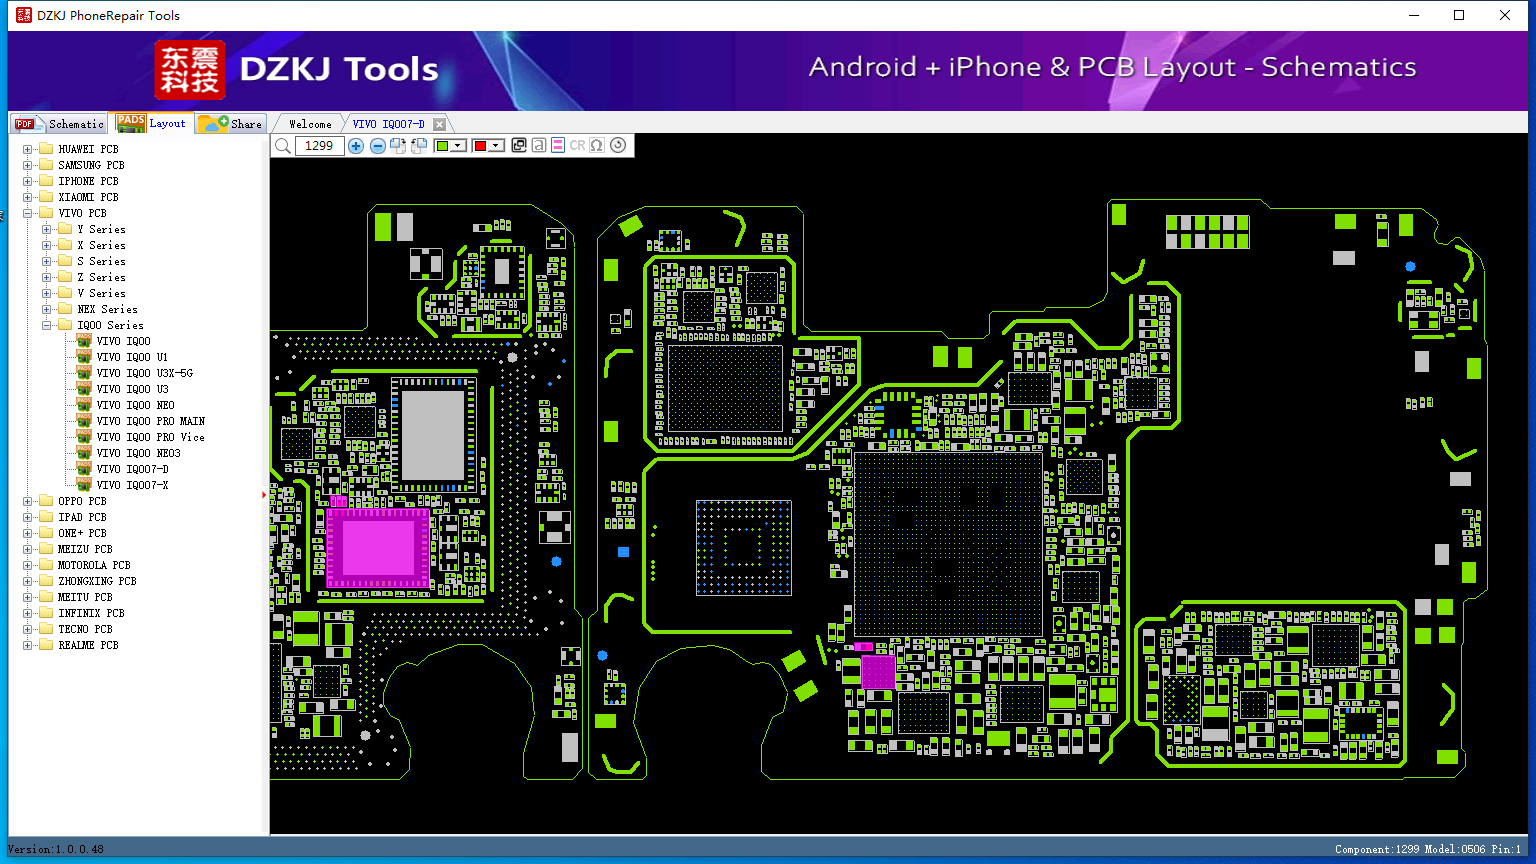Open VIVO IQOO PRO Vice layout
Image resolution: width=1536 pixels, height=864 pixels.
tap(151, 437)
